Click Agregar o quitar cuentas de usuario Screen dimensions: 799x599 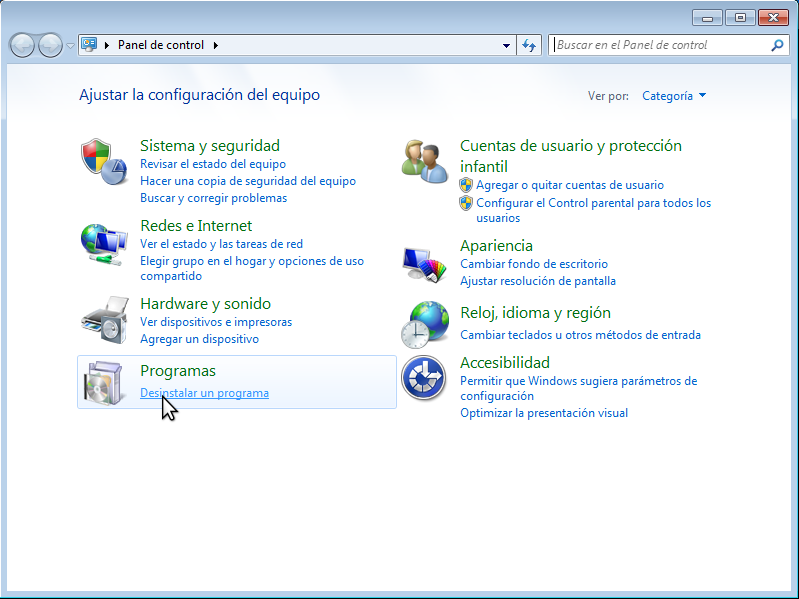point(570,185)
